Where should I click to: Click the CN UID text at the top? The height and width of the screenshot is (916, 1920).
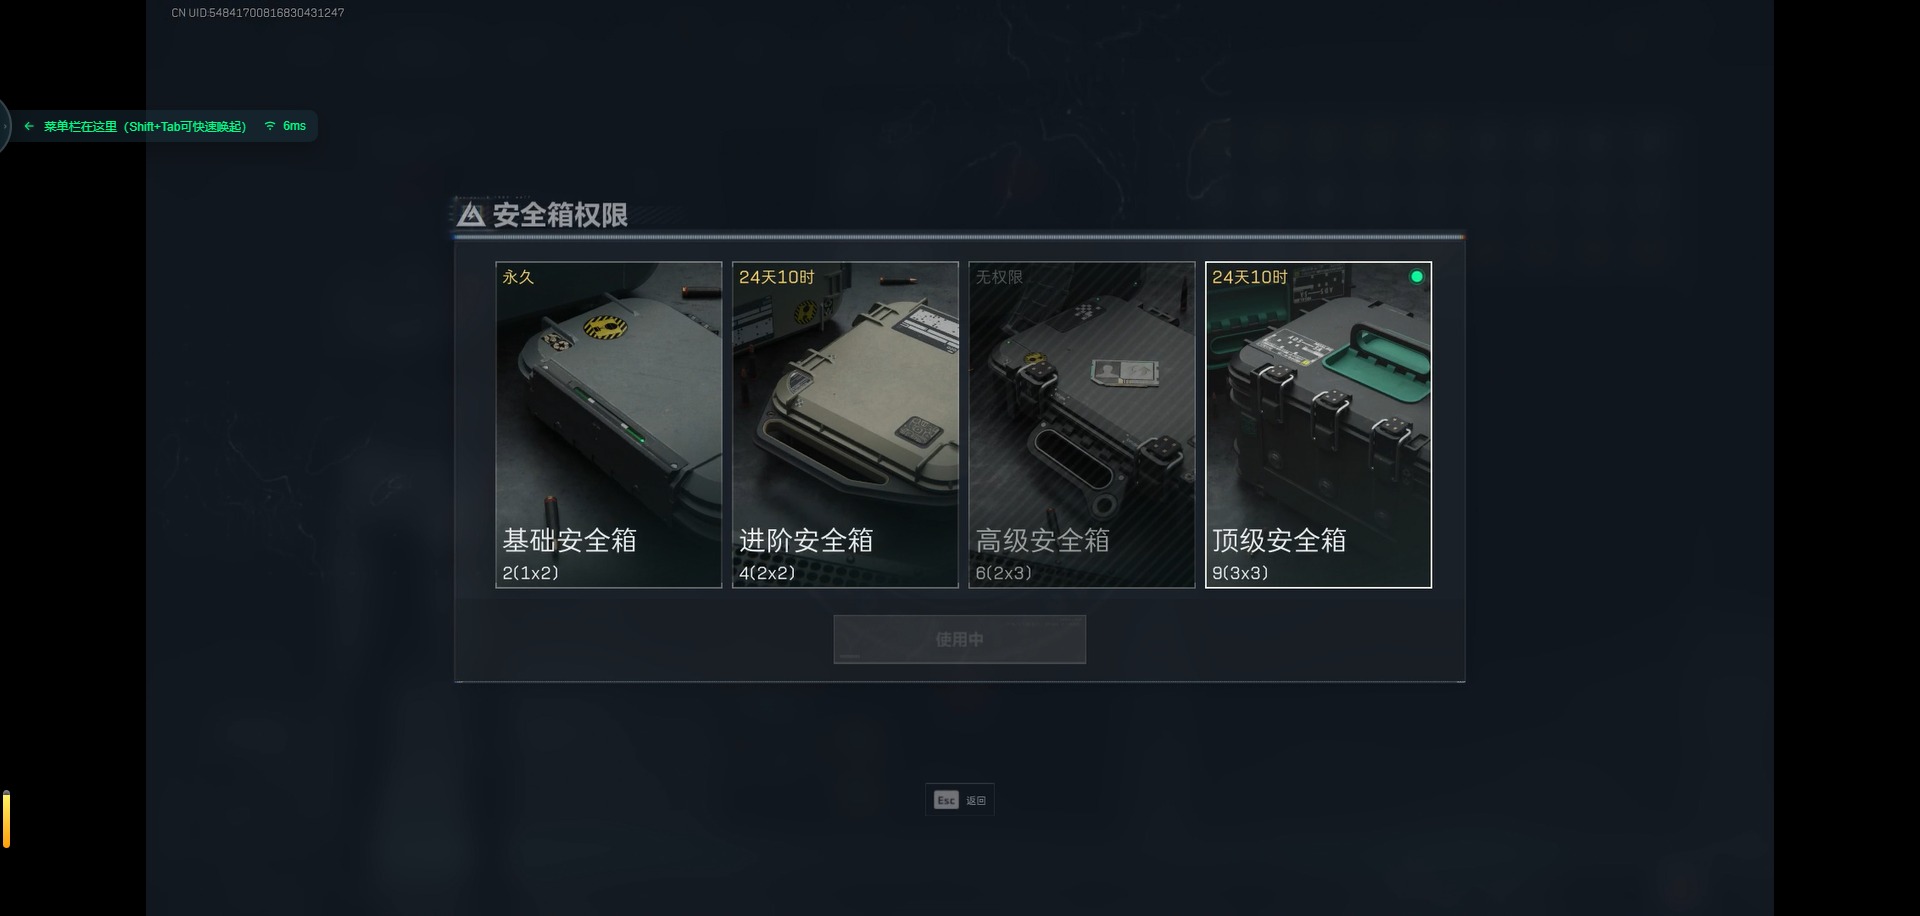coord(258,13)
